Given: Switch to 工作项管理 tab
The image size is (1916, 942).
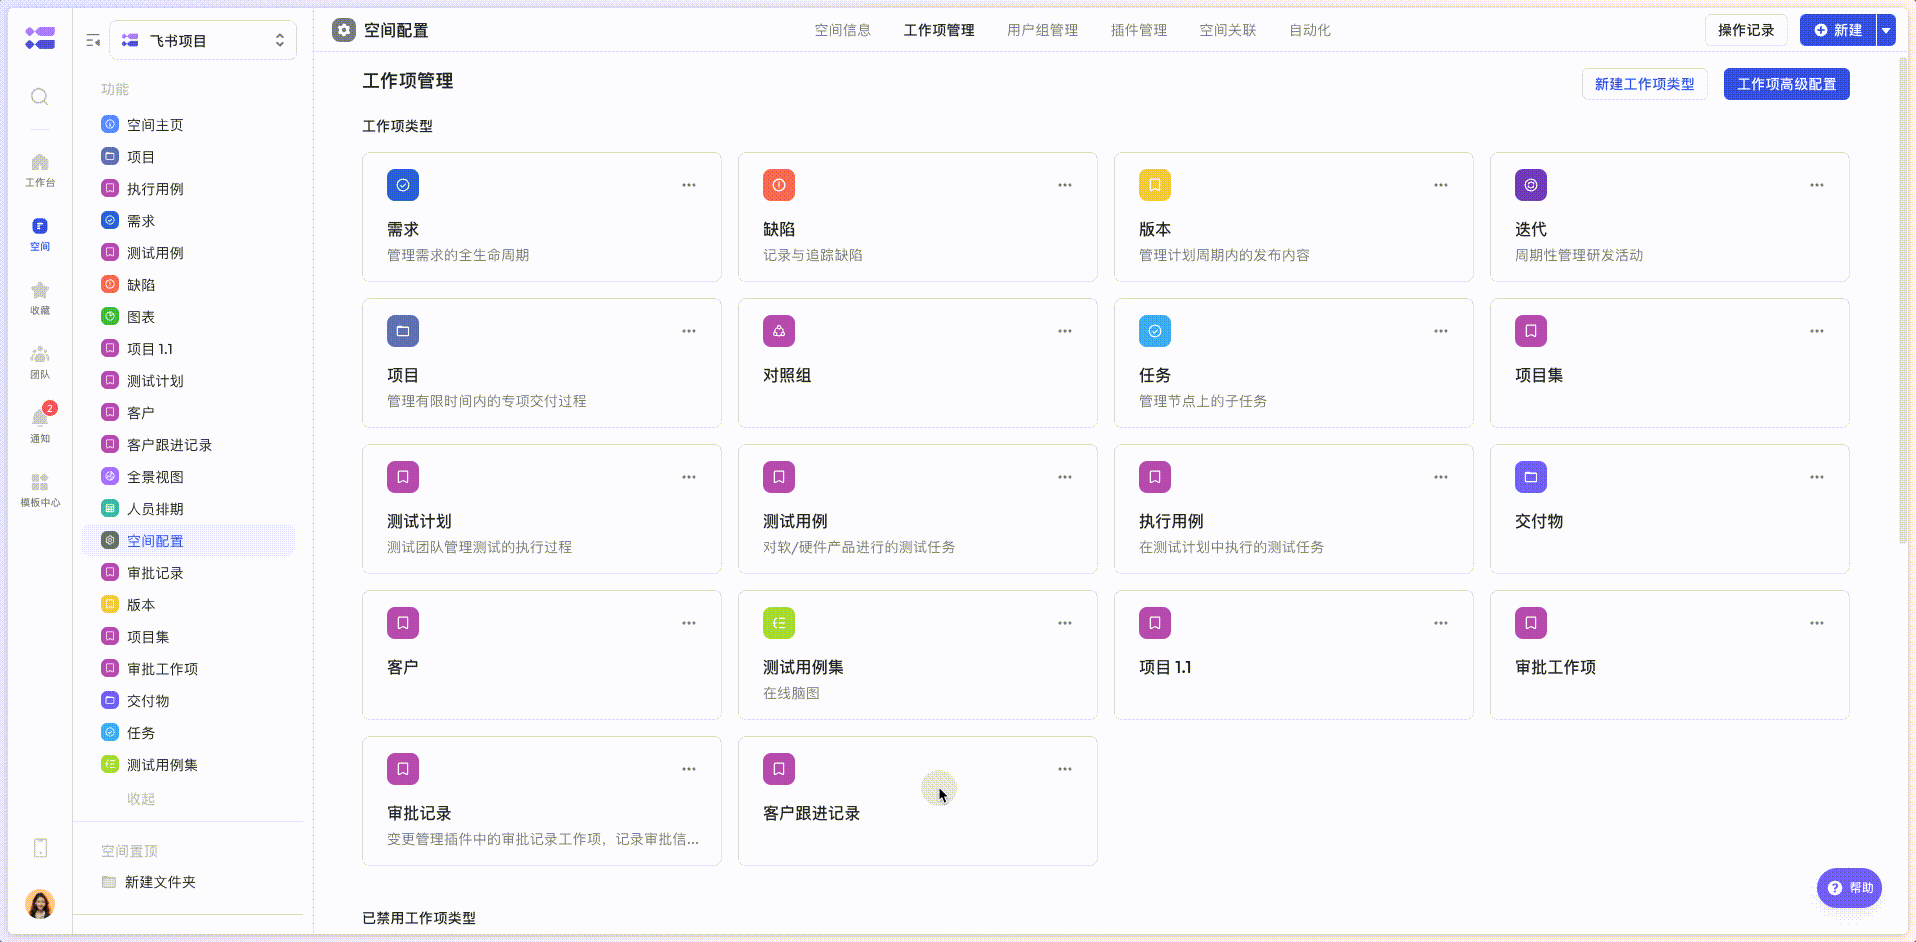Looking at the screenshot, I should [x=939, y=30].
